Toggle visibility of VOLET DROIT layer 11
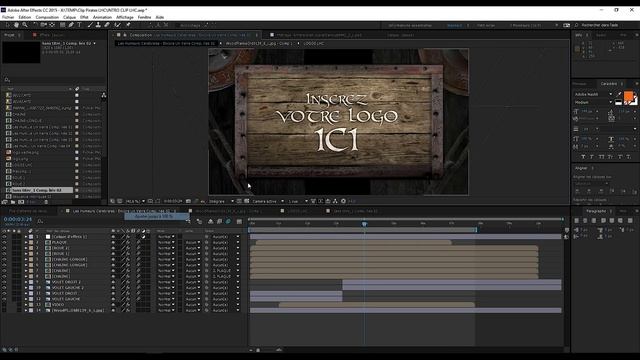This screenshot has height=360, width=640. [x=4, y=293]
